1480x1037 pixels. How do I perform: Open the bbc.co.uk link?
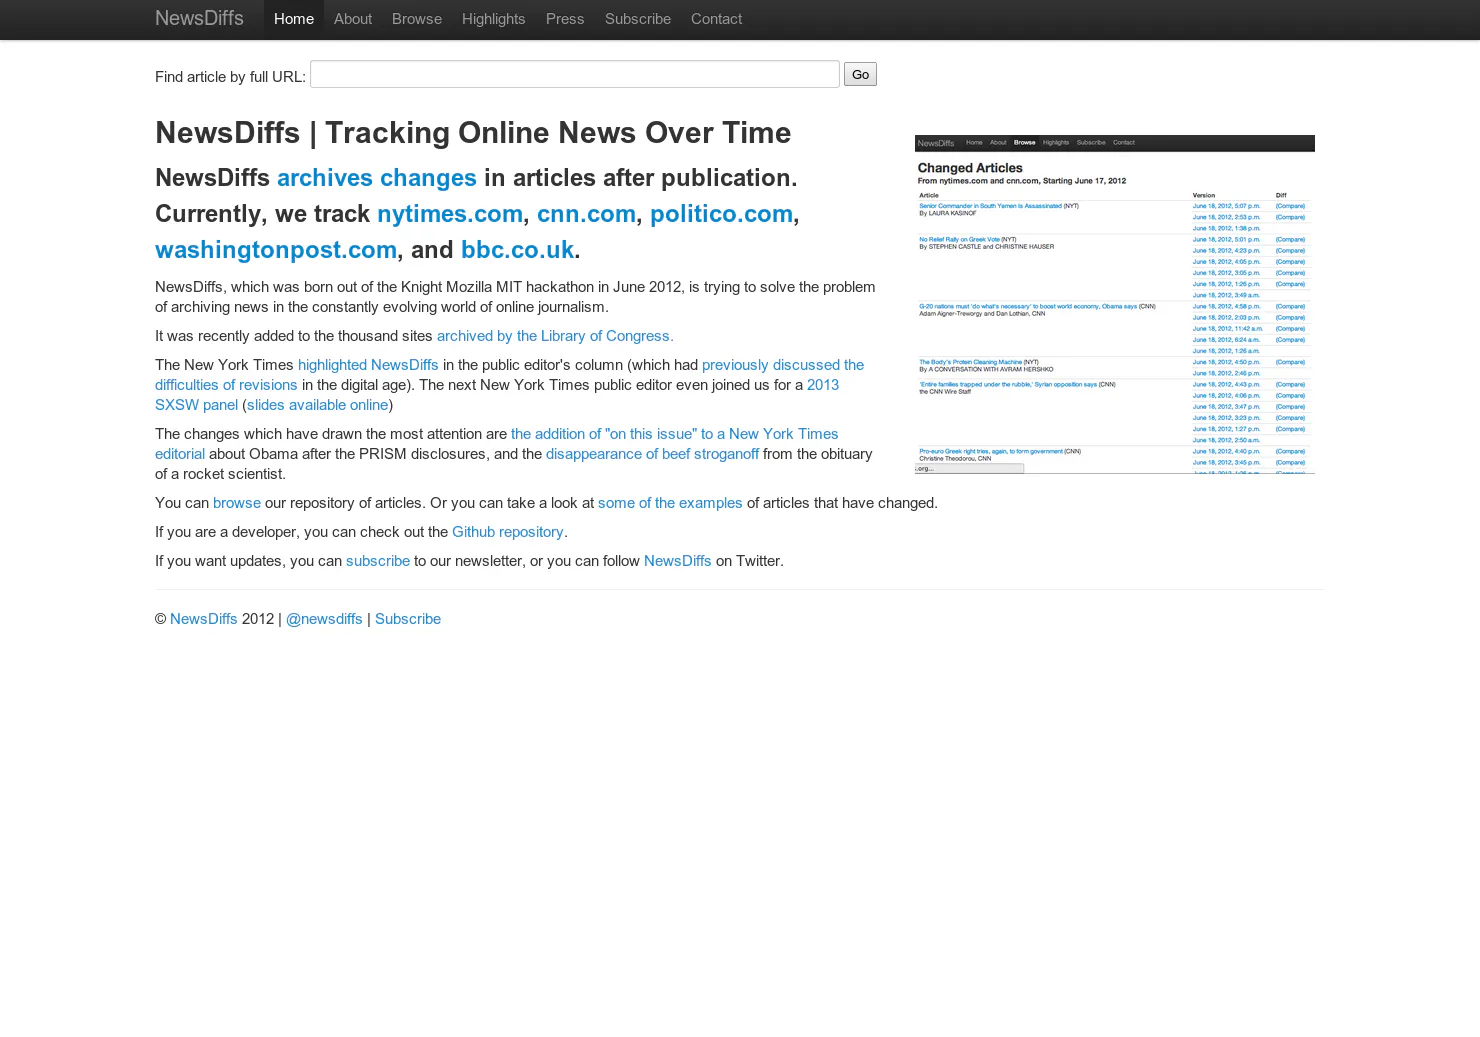[x=517, y=250]
